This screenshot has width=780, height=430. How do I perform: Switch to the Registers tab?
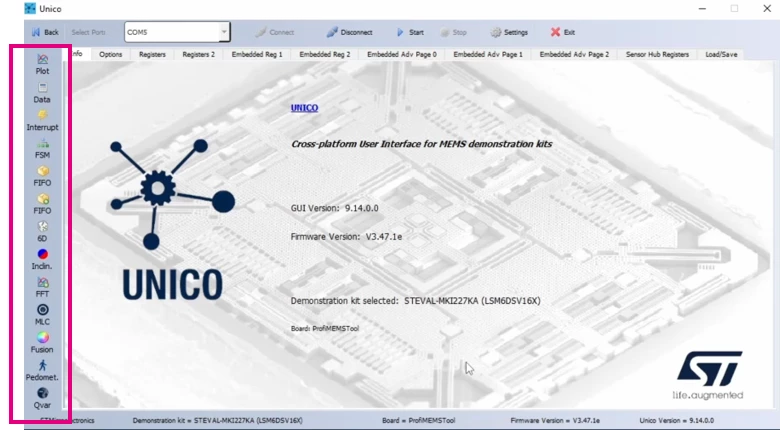[x=152, y=54]
